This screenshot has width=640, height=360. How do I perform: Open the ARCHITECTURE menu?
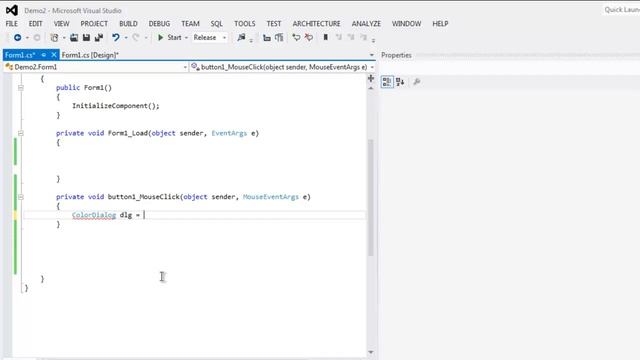[316, 24]
